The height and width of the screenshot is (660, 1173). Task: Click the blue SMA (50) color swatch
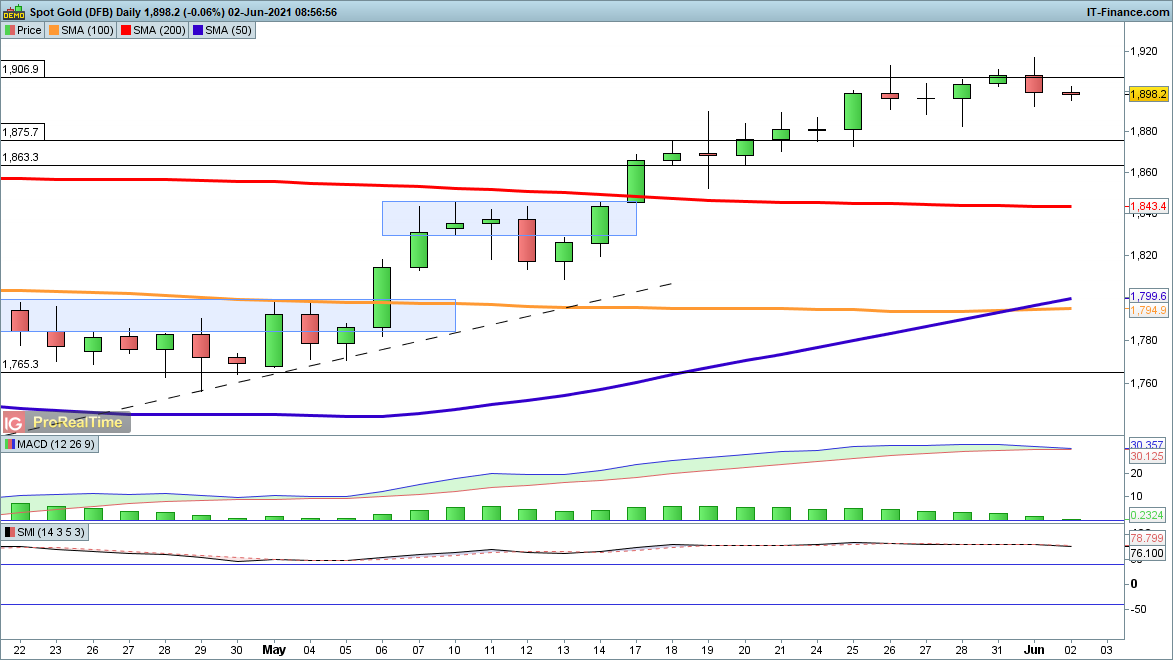click(x=199, y=30)
